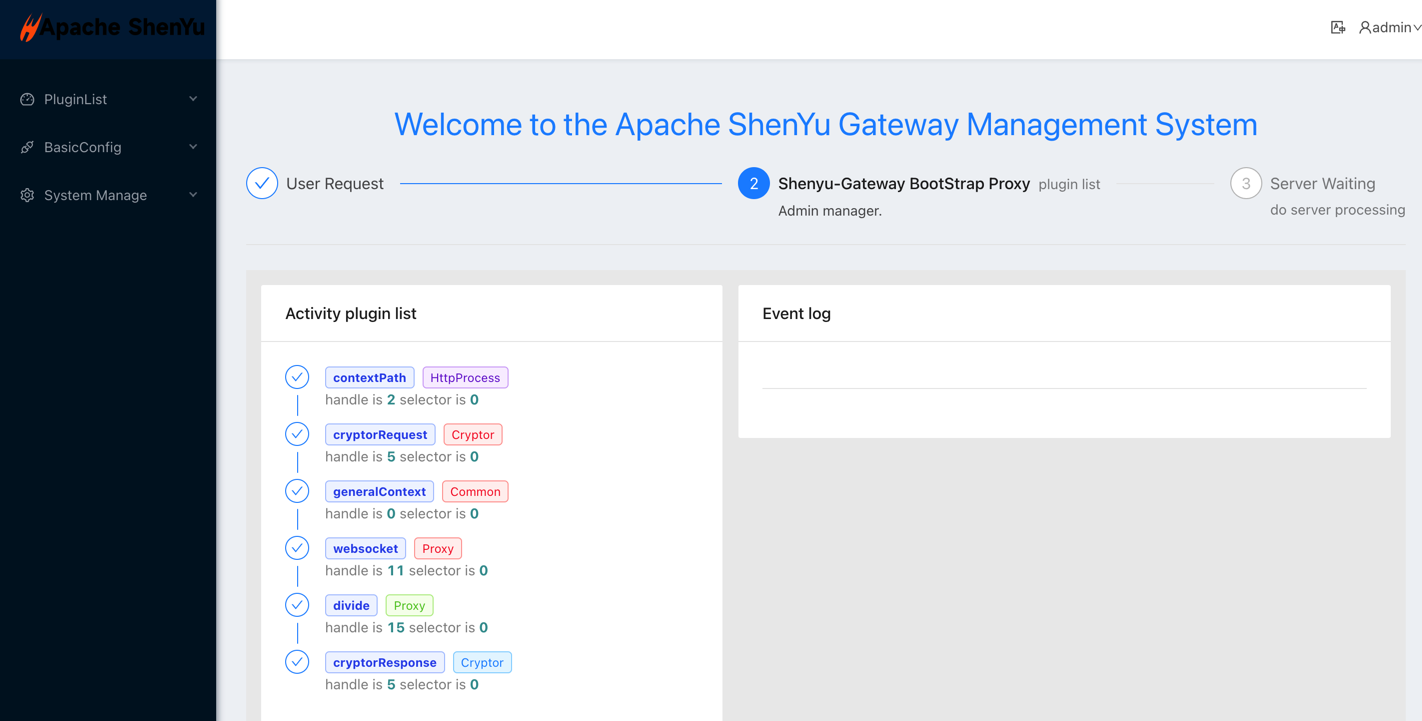Click step 2 circle for BootStrap Proxy
The width and height of the screenshot is (1422, 721).
pyautogui.click(x=754, y=183)
